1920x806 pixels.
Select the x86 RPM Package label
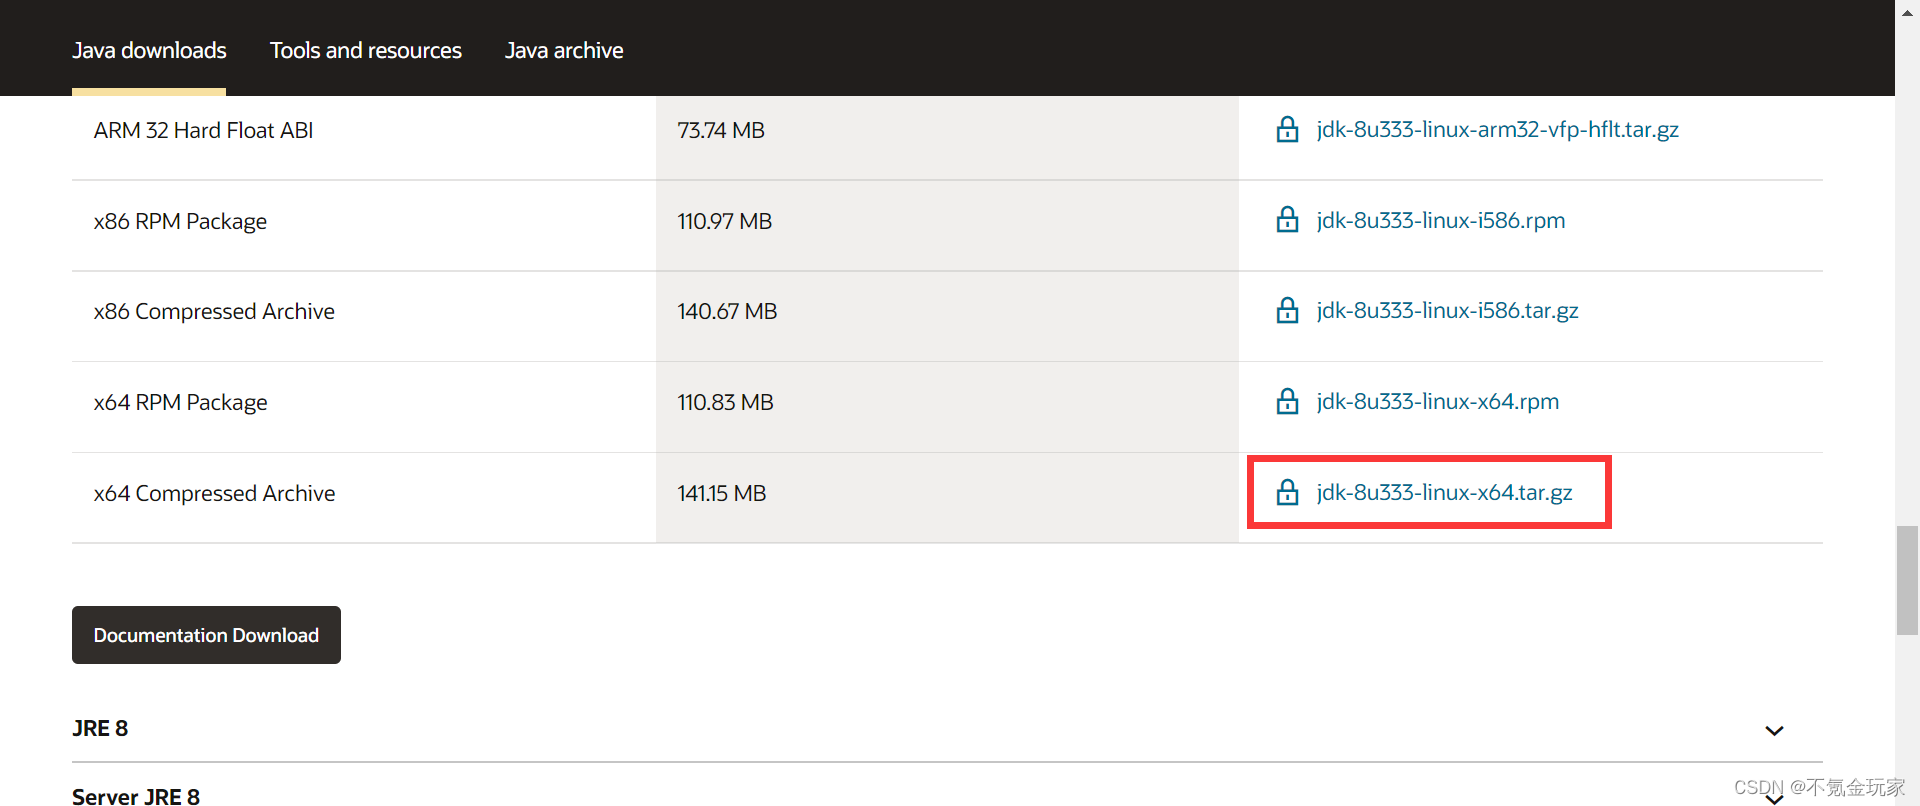180,222
